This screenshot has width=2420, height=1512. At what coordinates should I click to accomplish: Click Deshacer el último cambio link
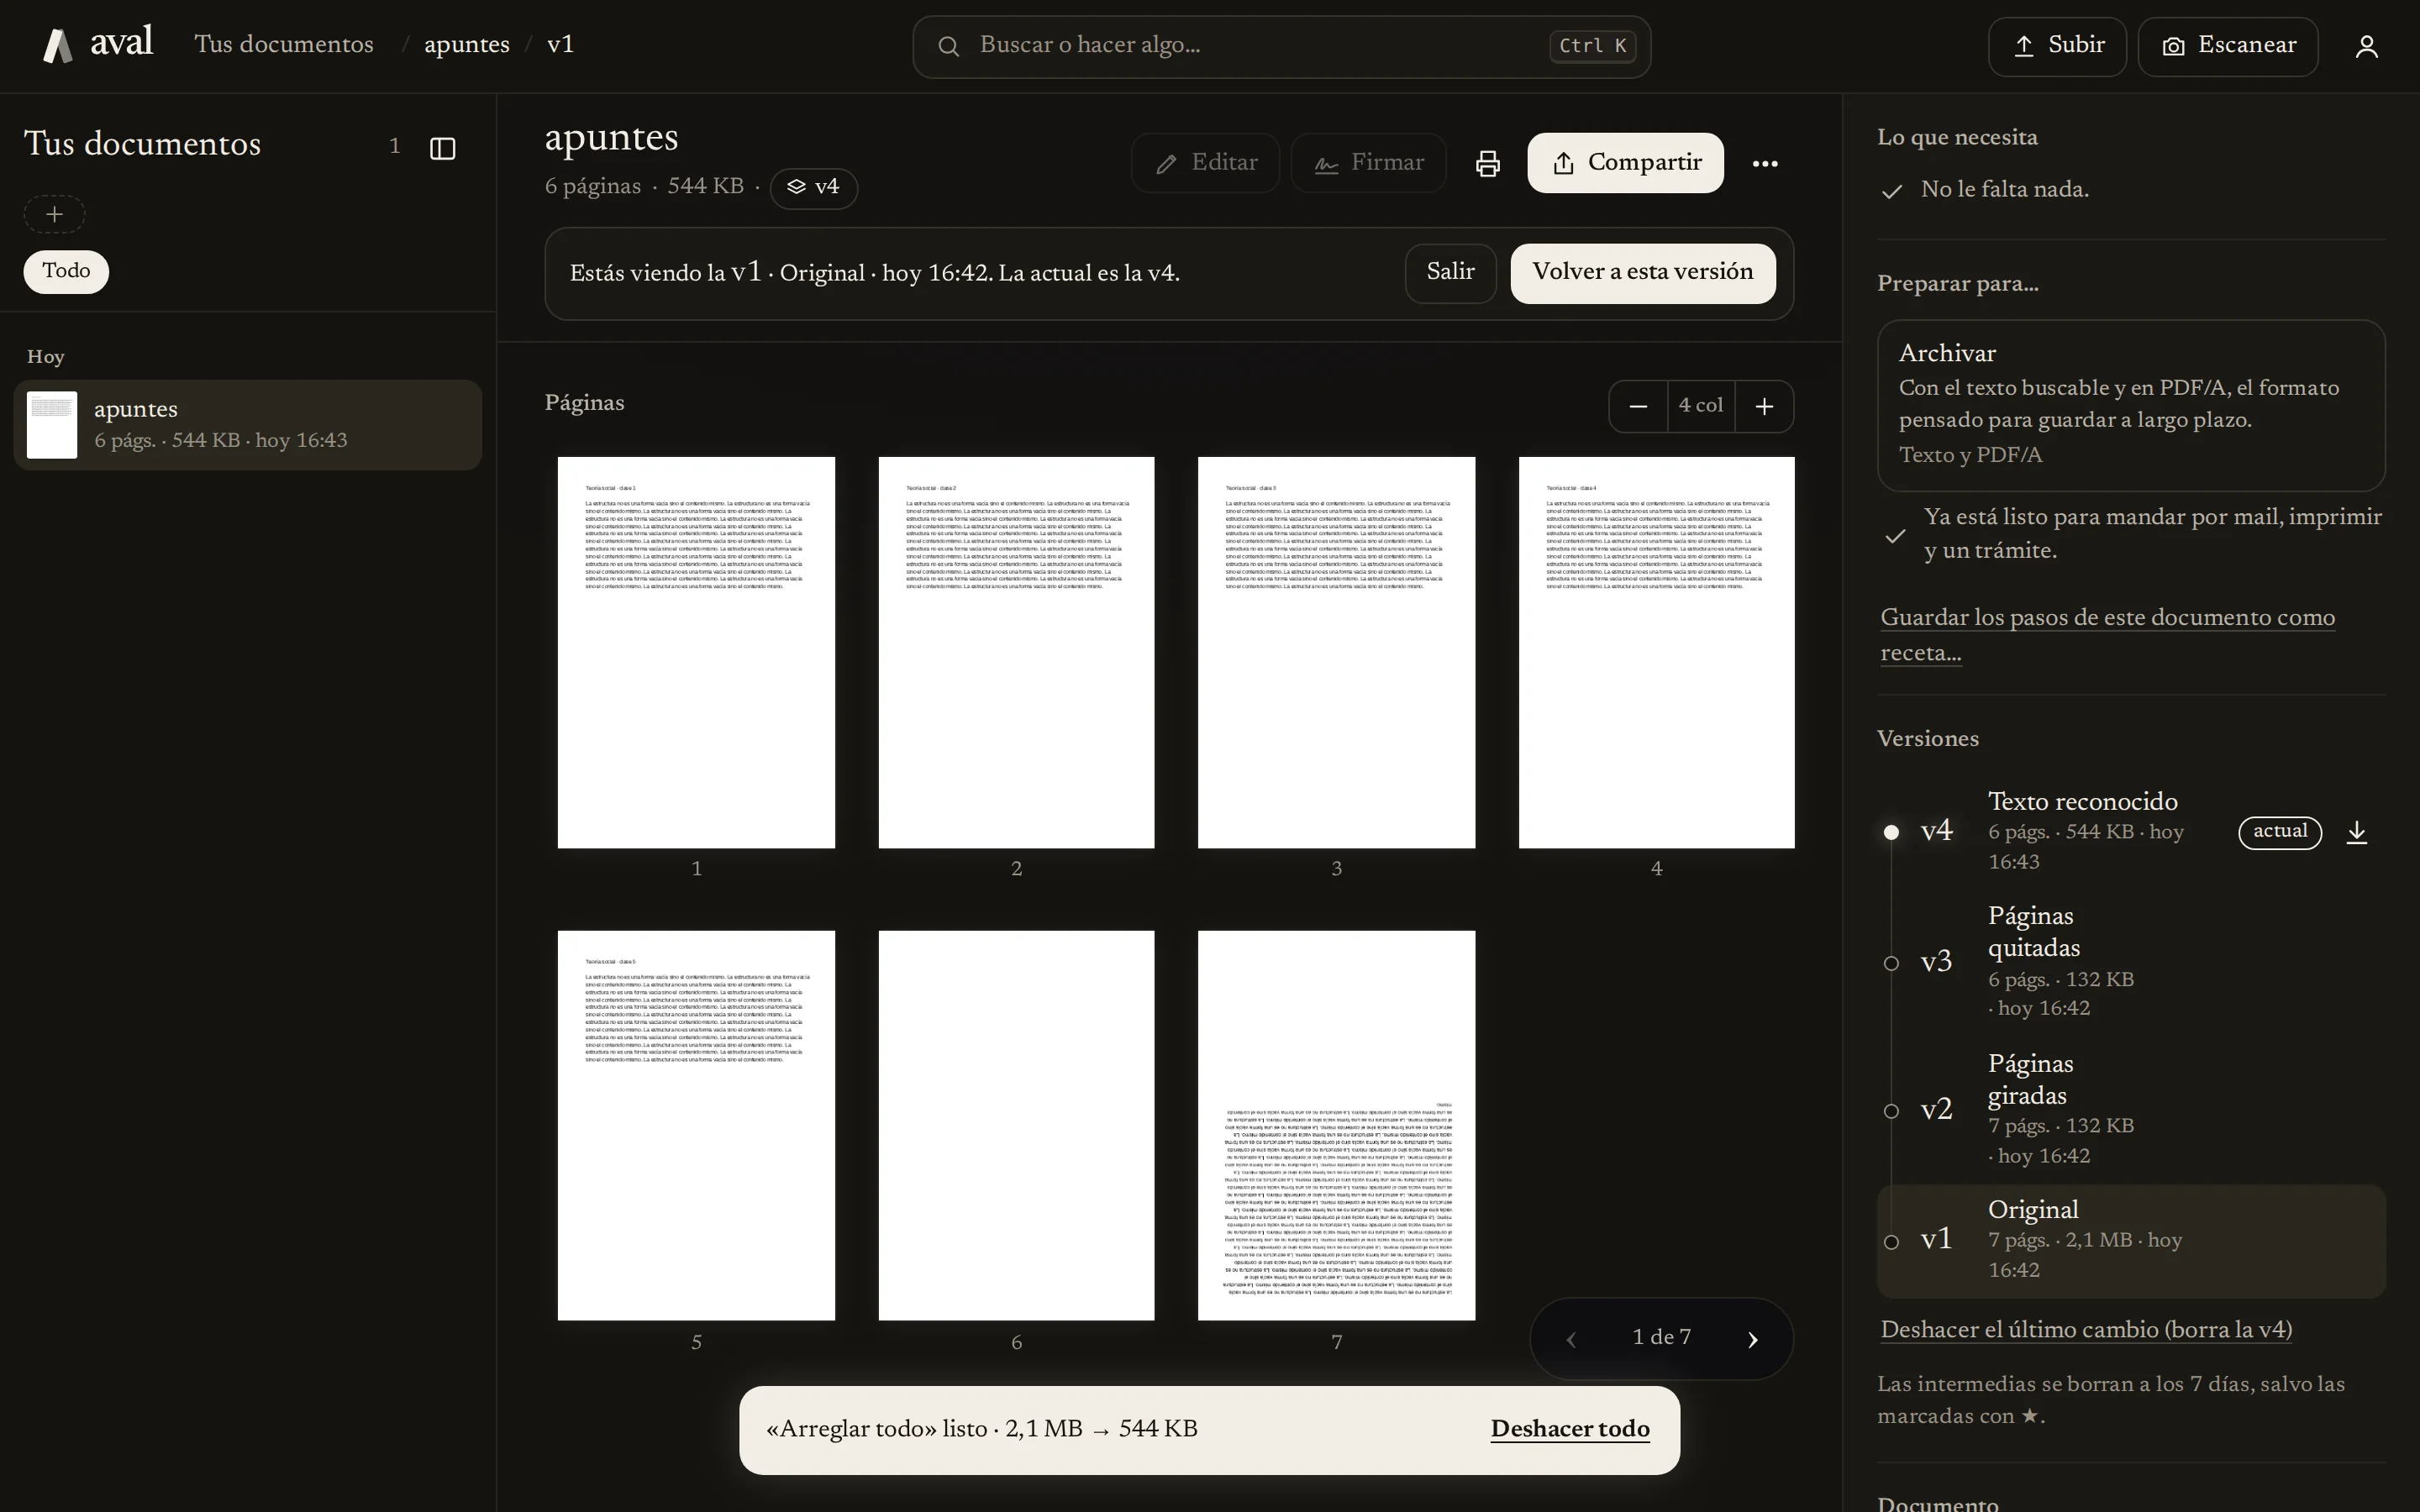tap(2086, 1330)
